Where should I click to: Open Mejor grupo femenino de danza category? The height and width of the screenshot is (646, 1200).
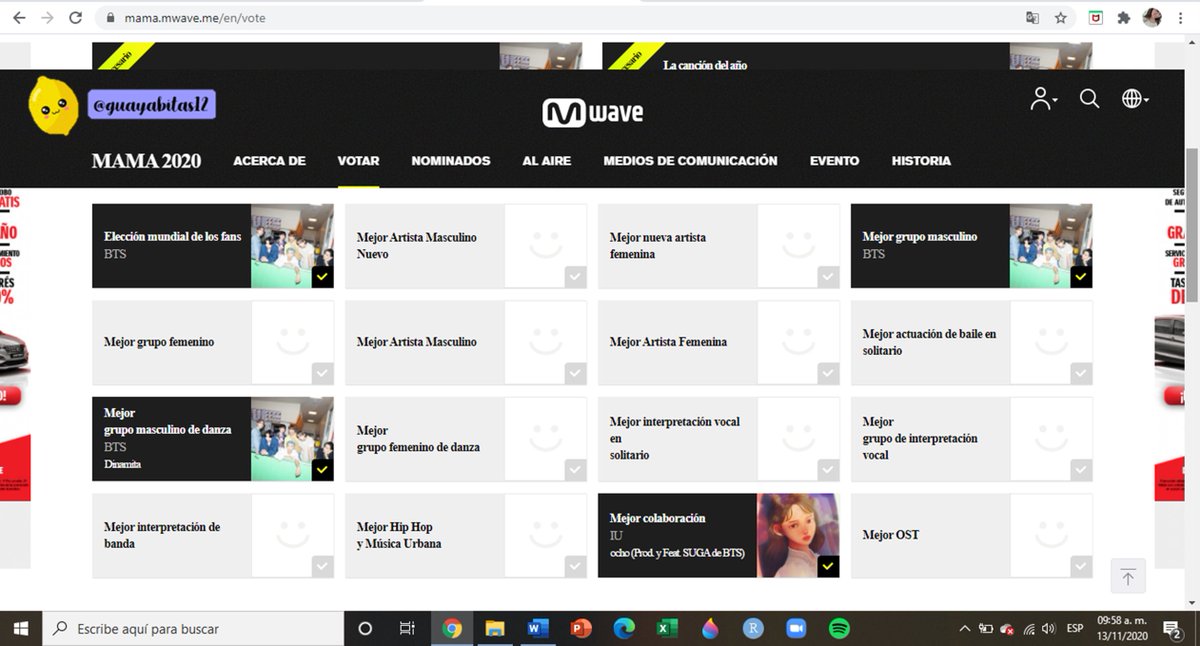[466, 439]
